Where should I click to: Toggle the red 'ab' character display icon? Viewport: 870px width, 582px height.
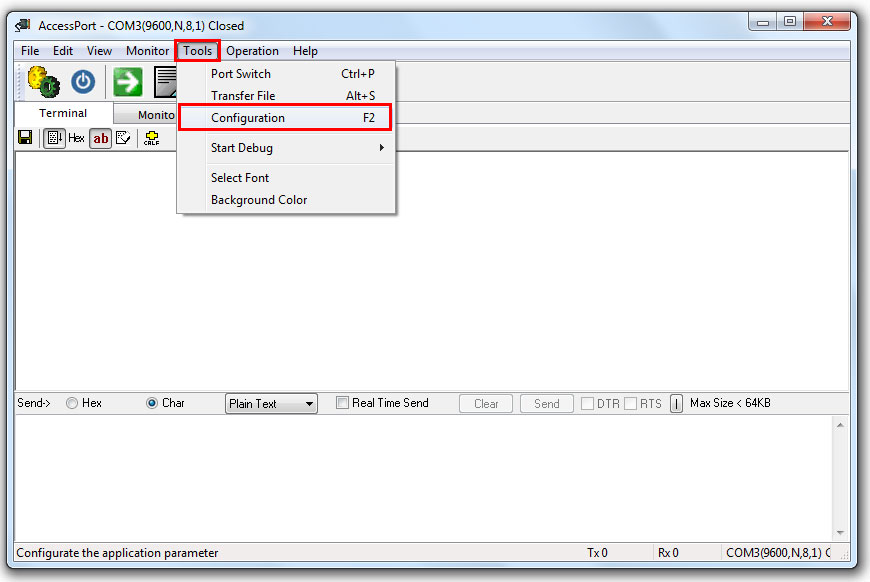coord(100,138)
